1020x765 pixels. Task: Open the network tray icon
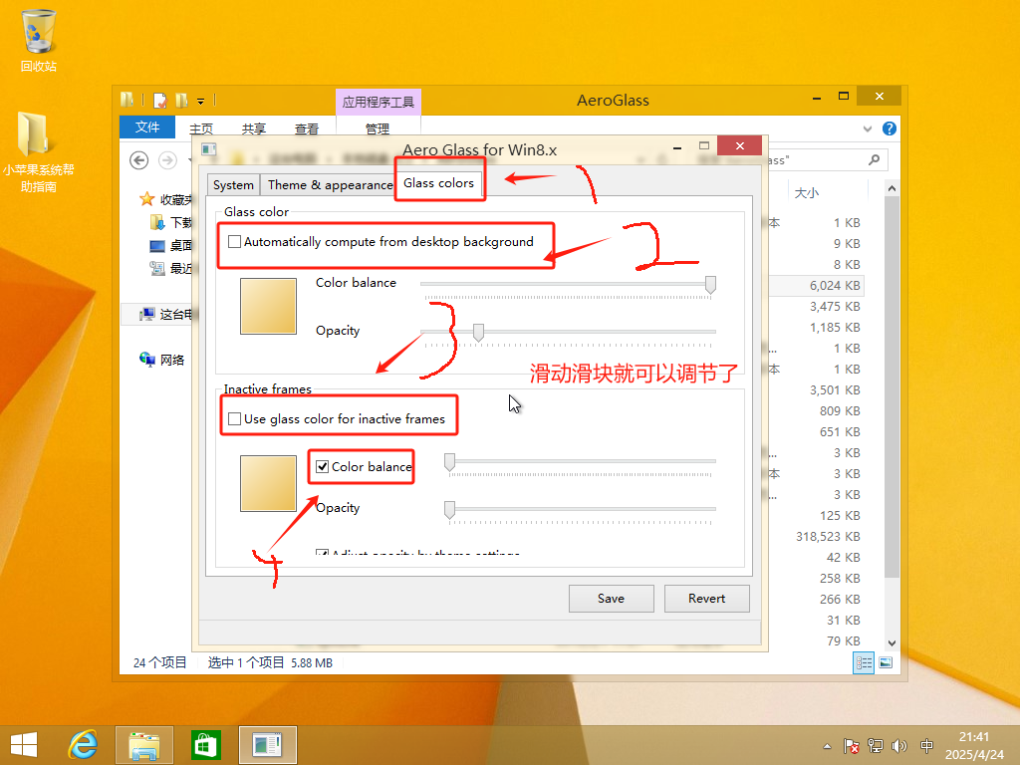pyautogui.click(x=876, y=746)
